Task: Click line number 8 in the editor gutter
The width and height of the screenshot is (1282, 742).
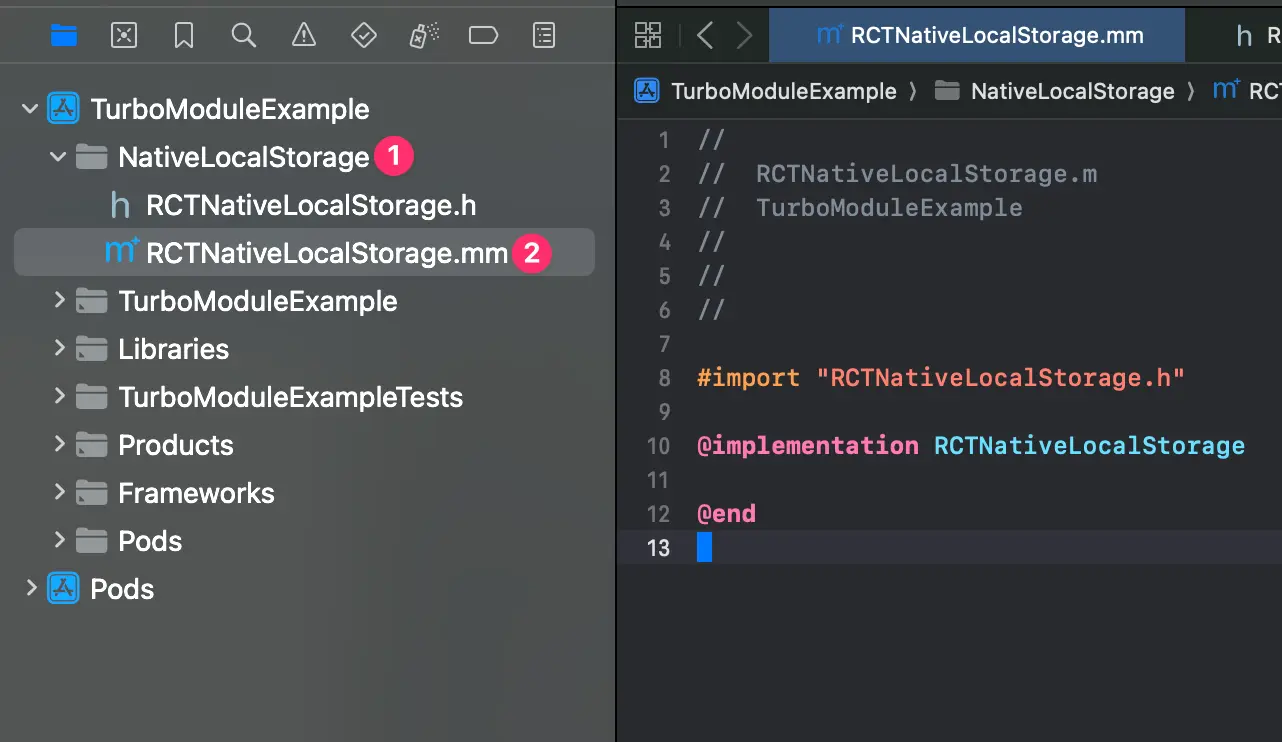Action: click(x=663, y=377)
